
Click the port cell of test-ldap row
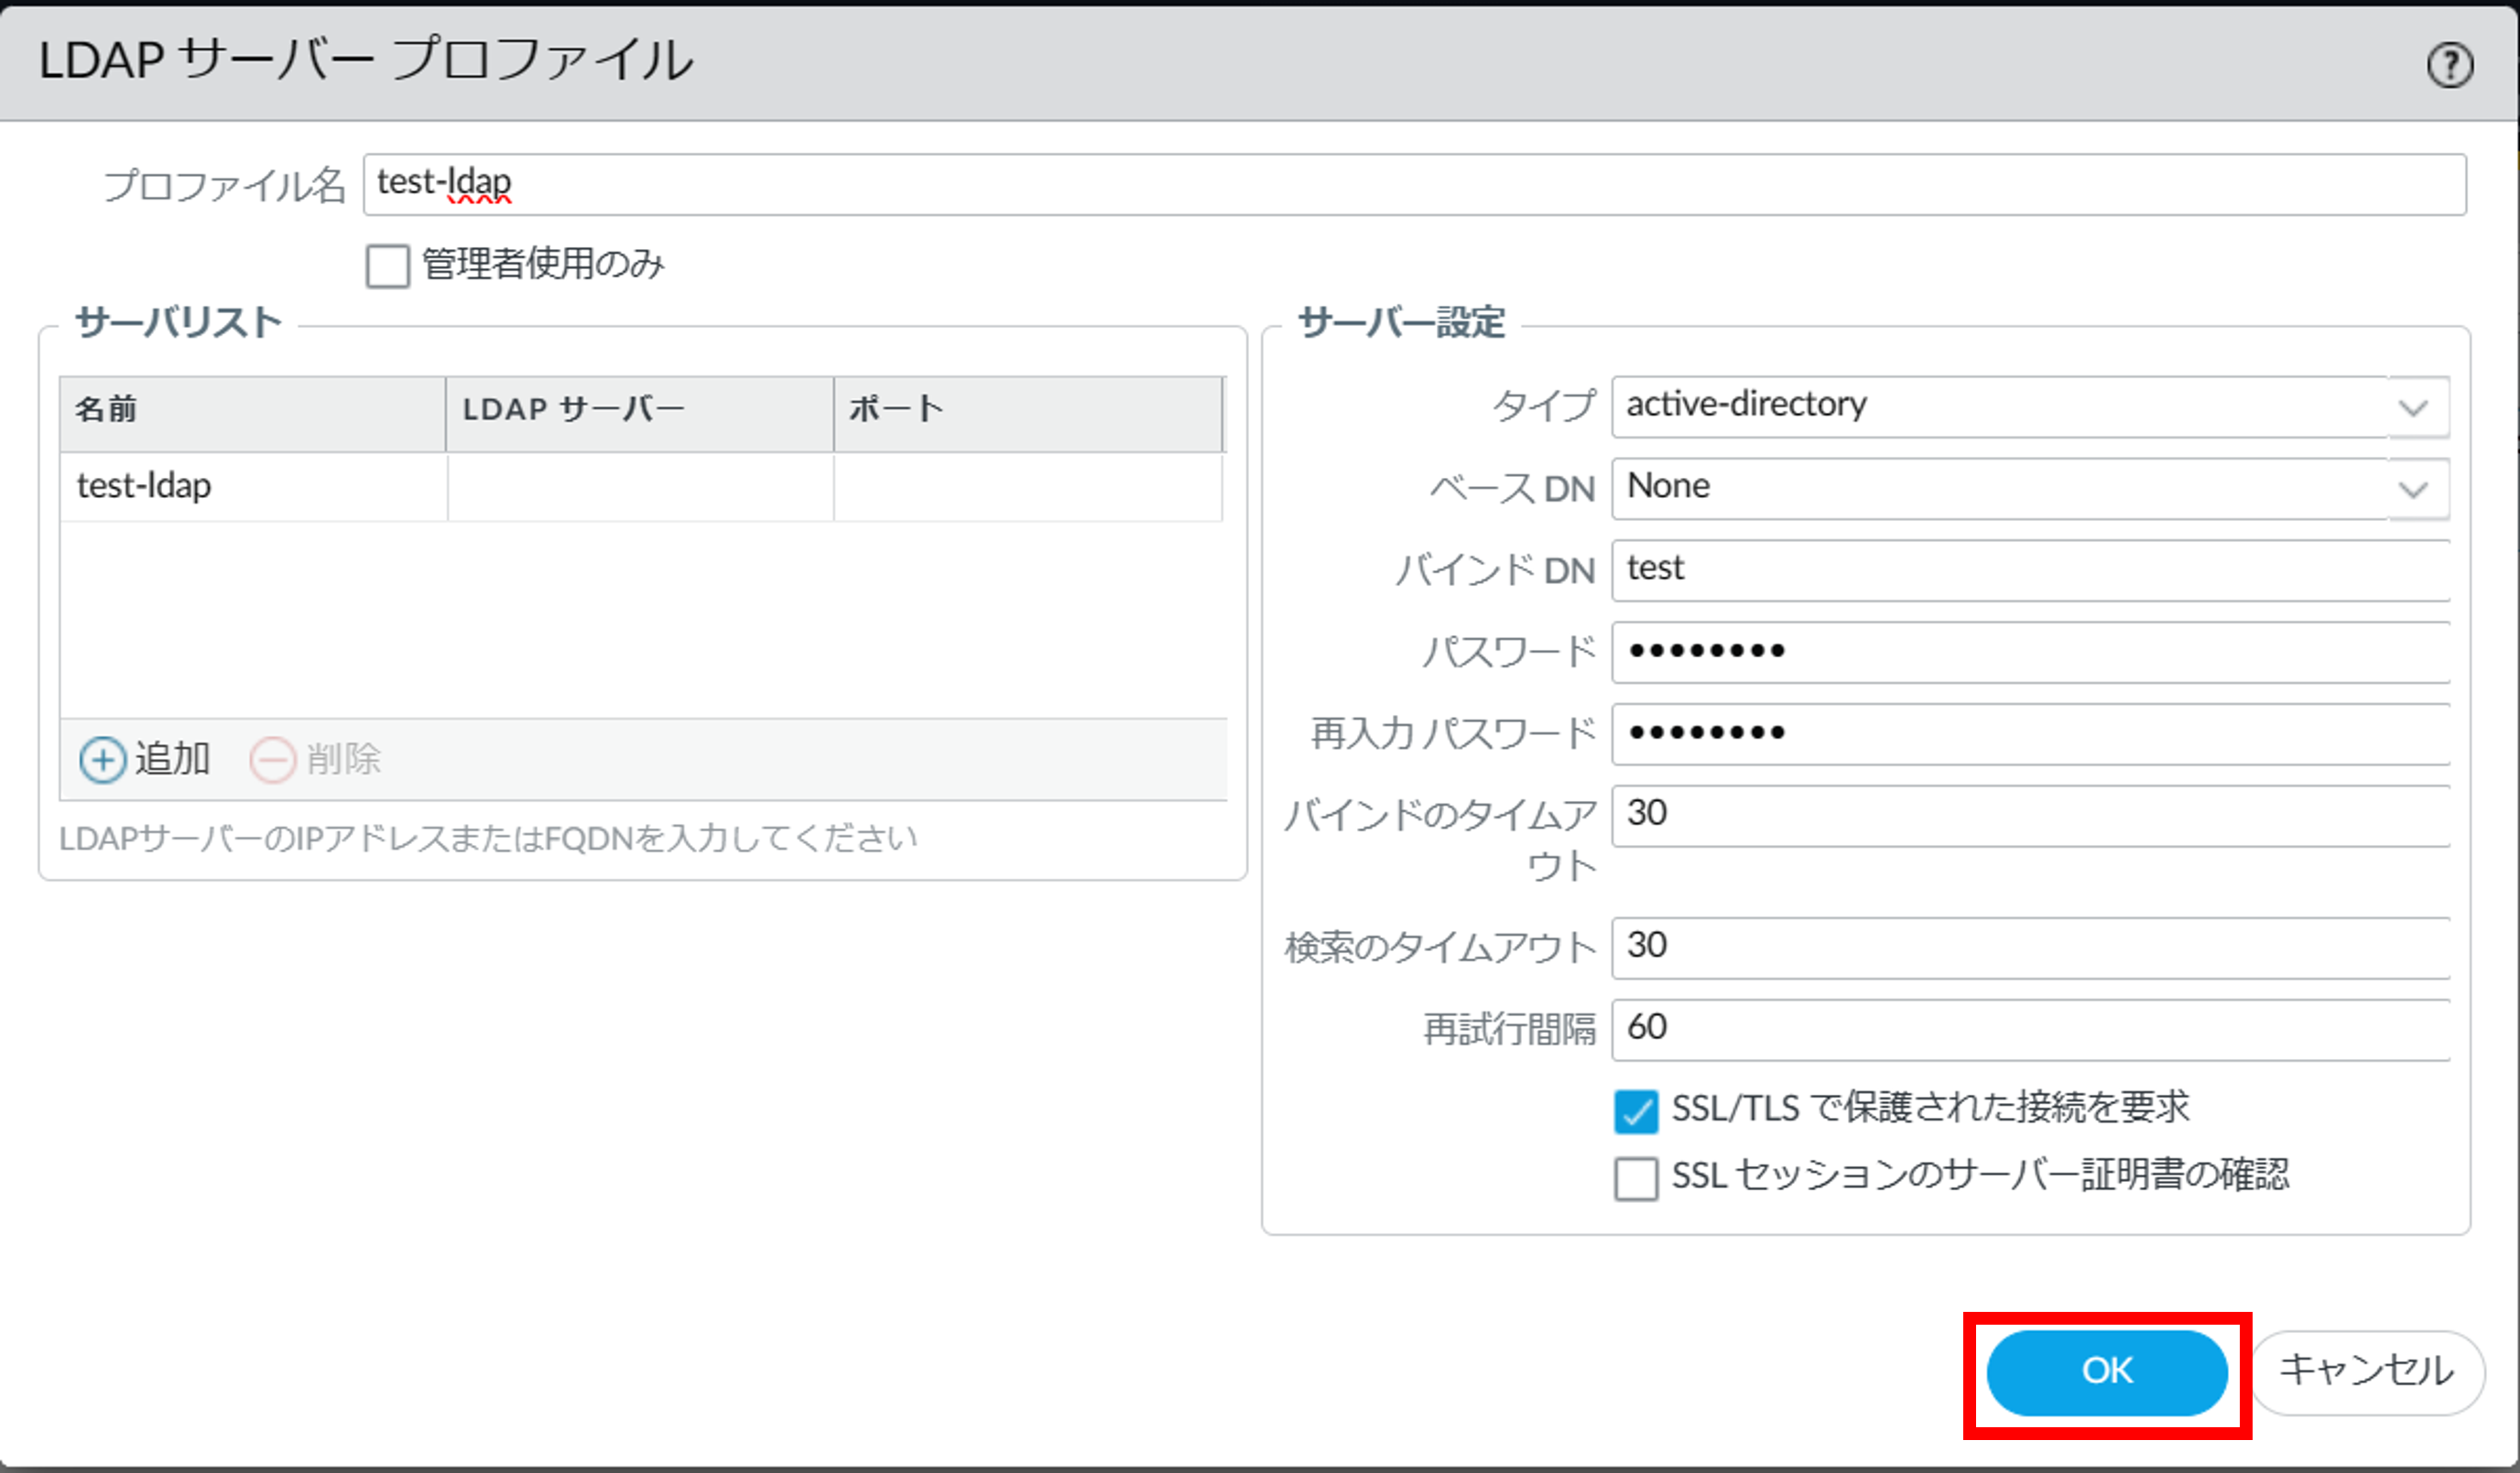(x=1026, y=487)
